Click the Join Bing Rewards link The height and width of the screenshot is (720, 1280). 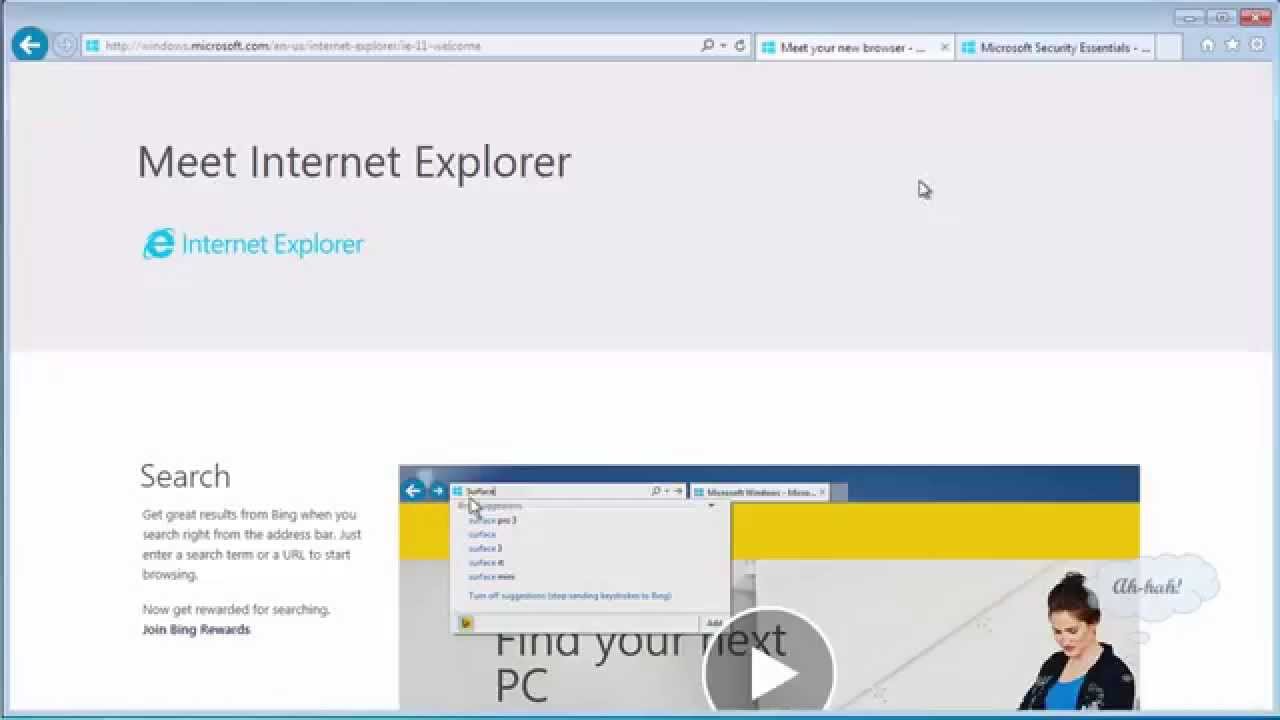tap(196, 629)
